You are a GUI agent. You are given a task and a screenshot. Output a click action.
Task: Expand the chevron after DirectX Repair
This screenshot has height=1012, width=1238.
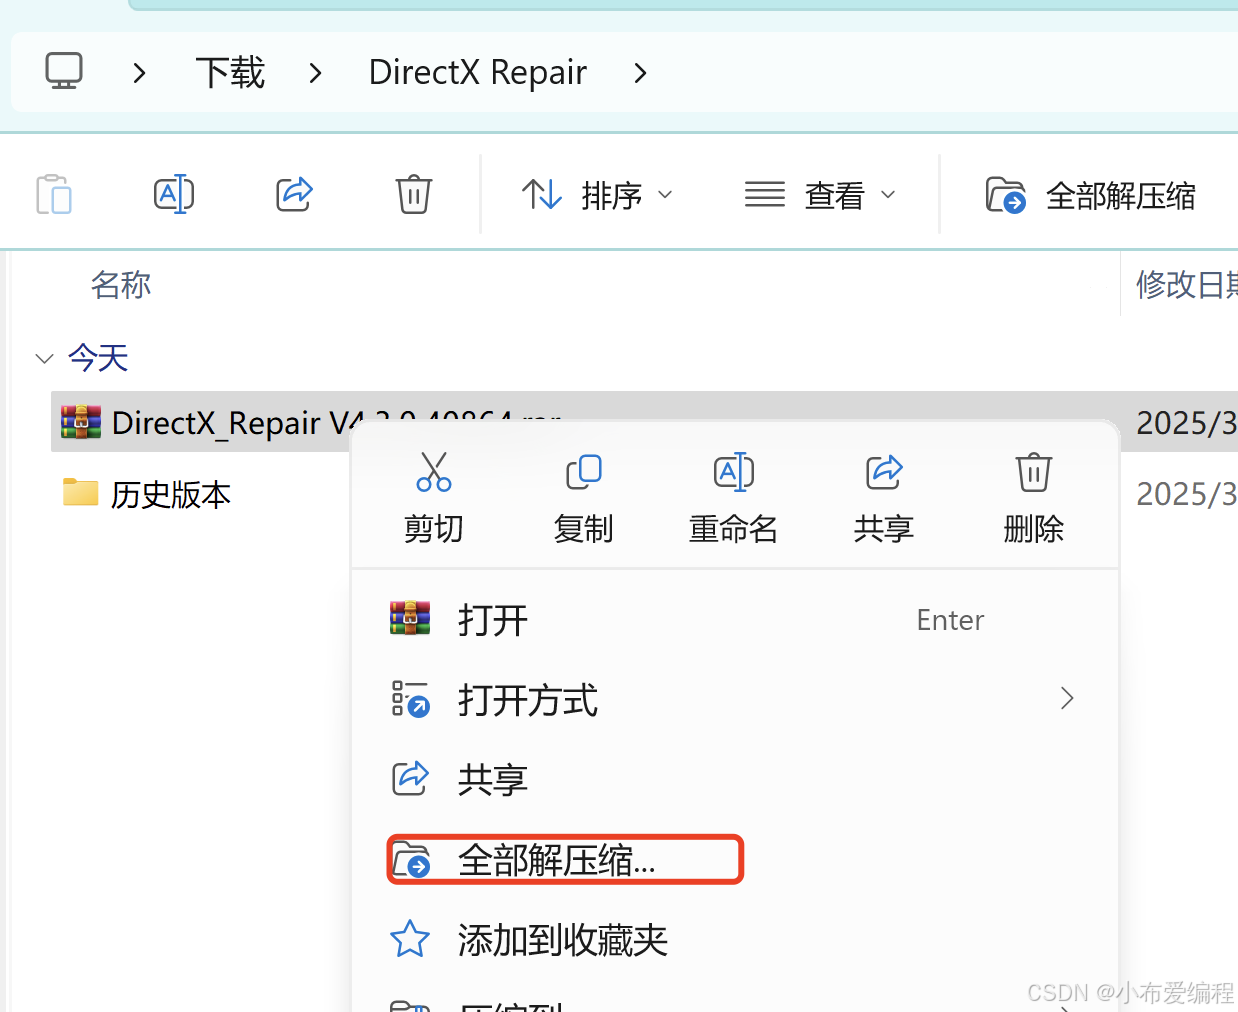click(x=641, y=73)
